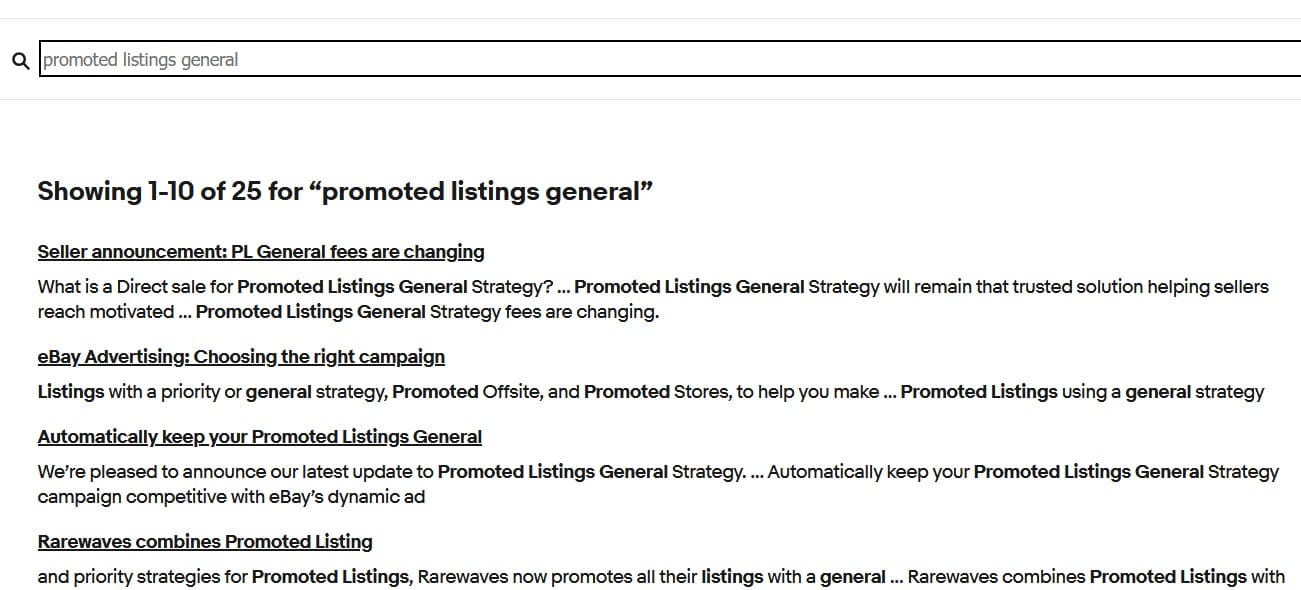This screenshot has height=590, width=1301.
Task: Click snippet words 'Promoted Stores'
Action: (655, 392)
